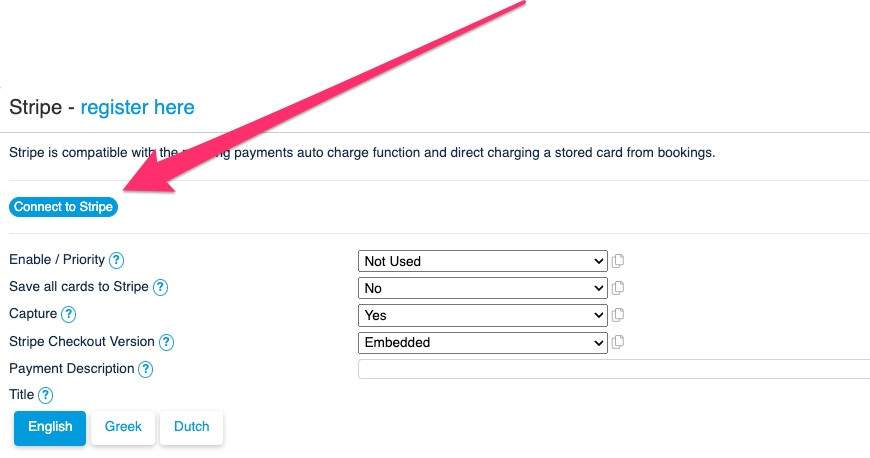Click into the Payment Description text field

click(x=613, y=369)
